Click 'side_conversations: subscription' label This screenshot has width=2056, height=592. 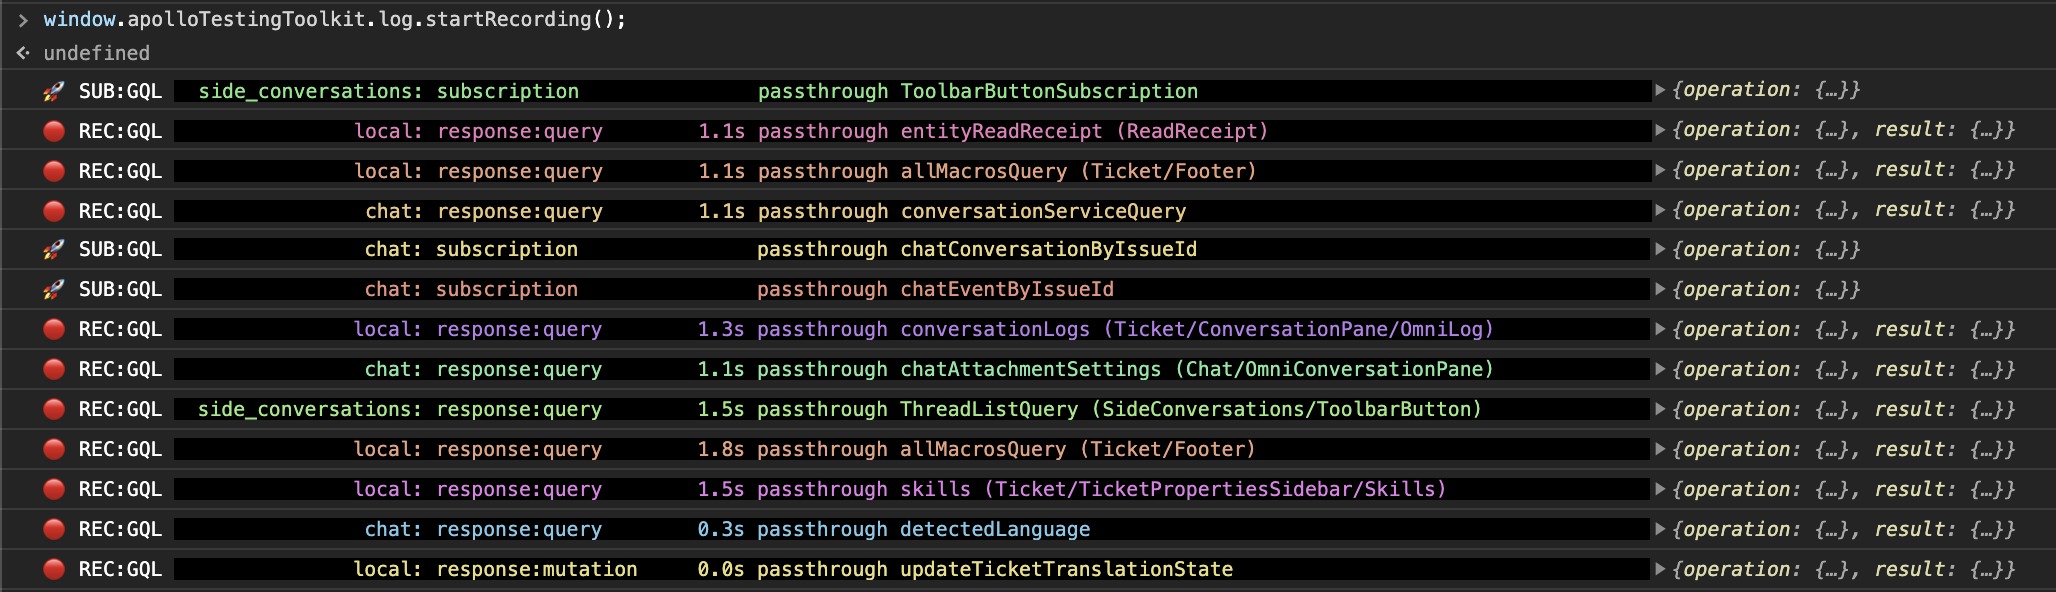[x=389, y=91]
